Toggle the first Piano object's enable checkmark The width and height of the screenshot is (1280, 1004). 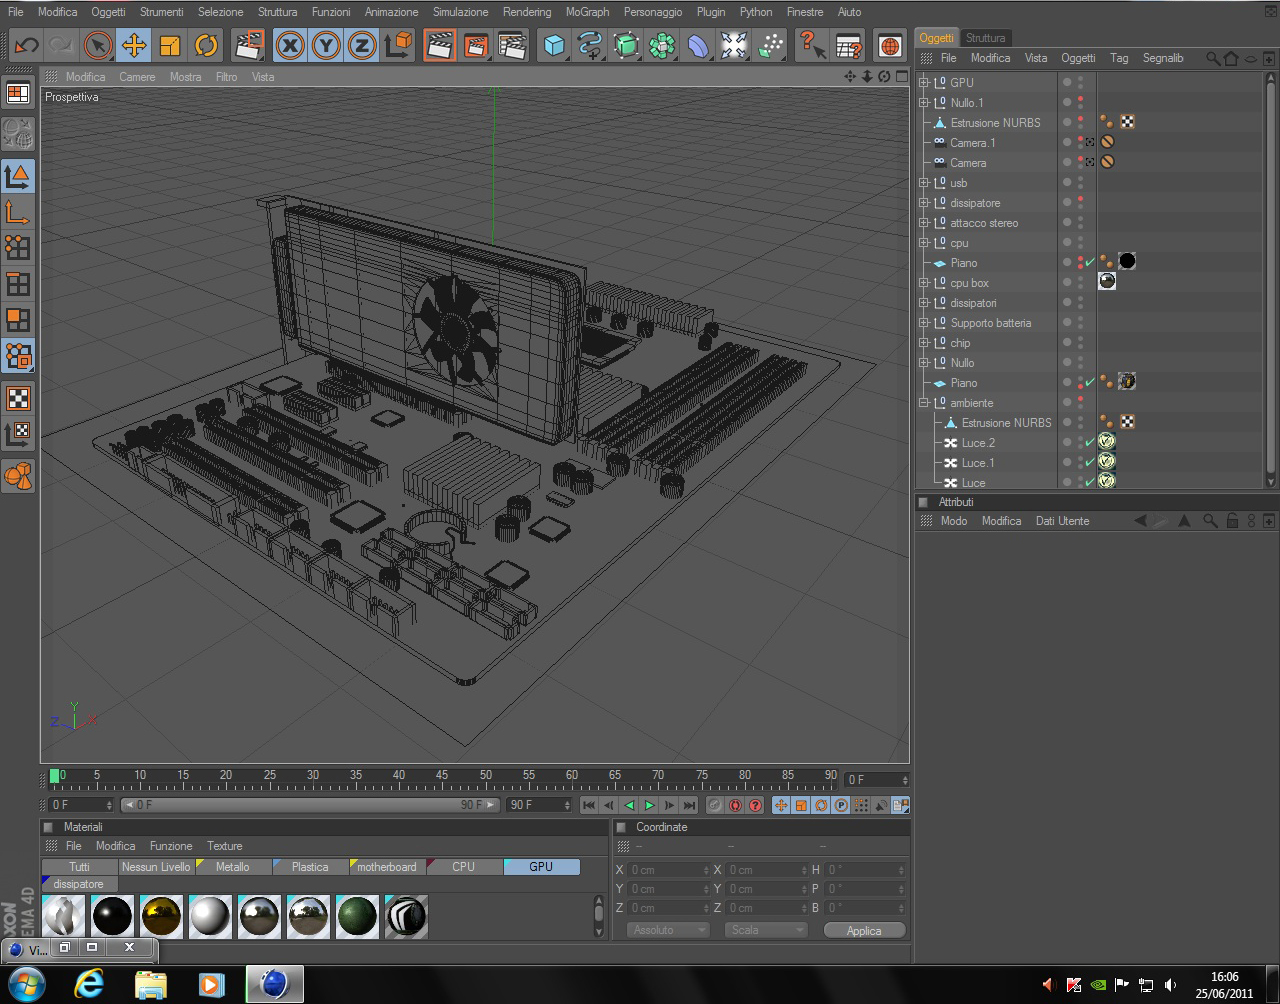pyautogui.click(x=1090, y=262)
